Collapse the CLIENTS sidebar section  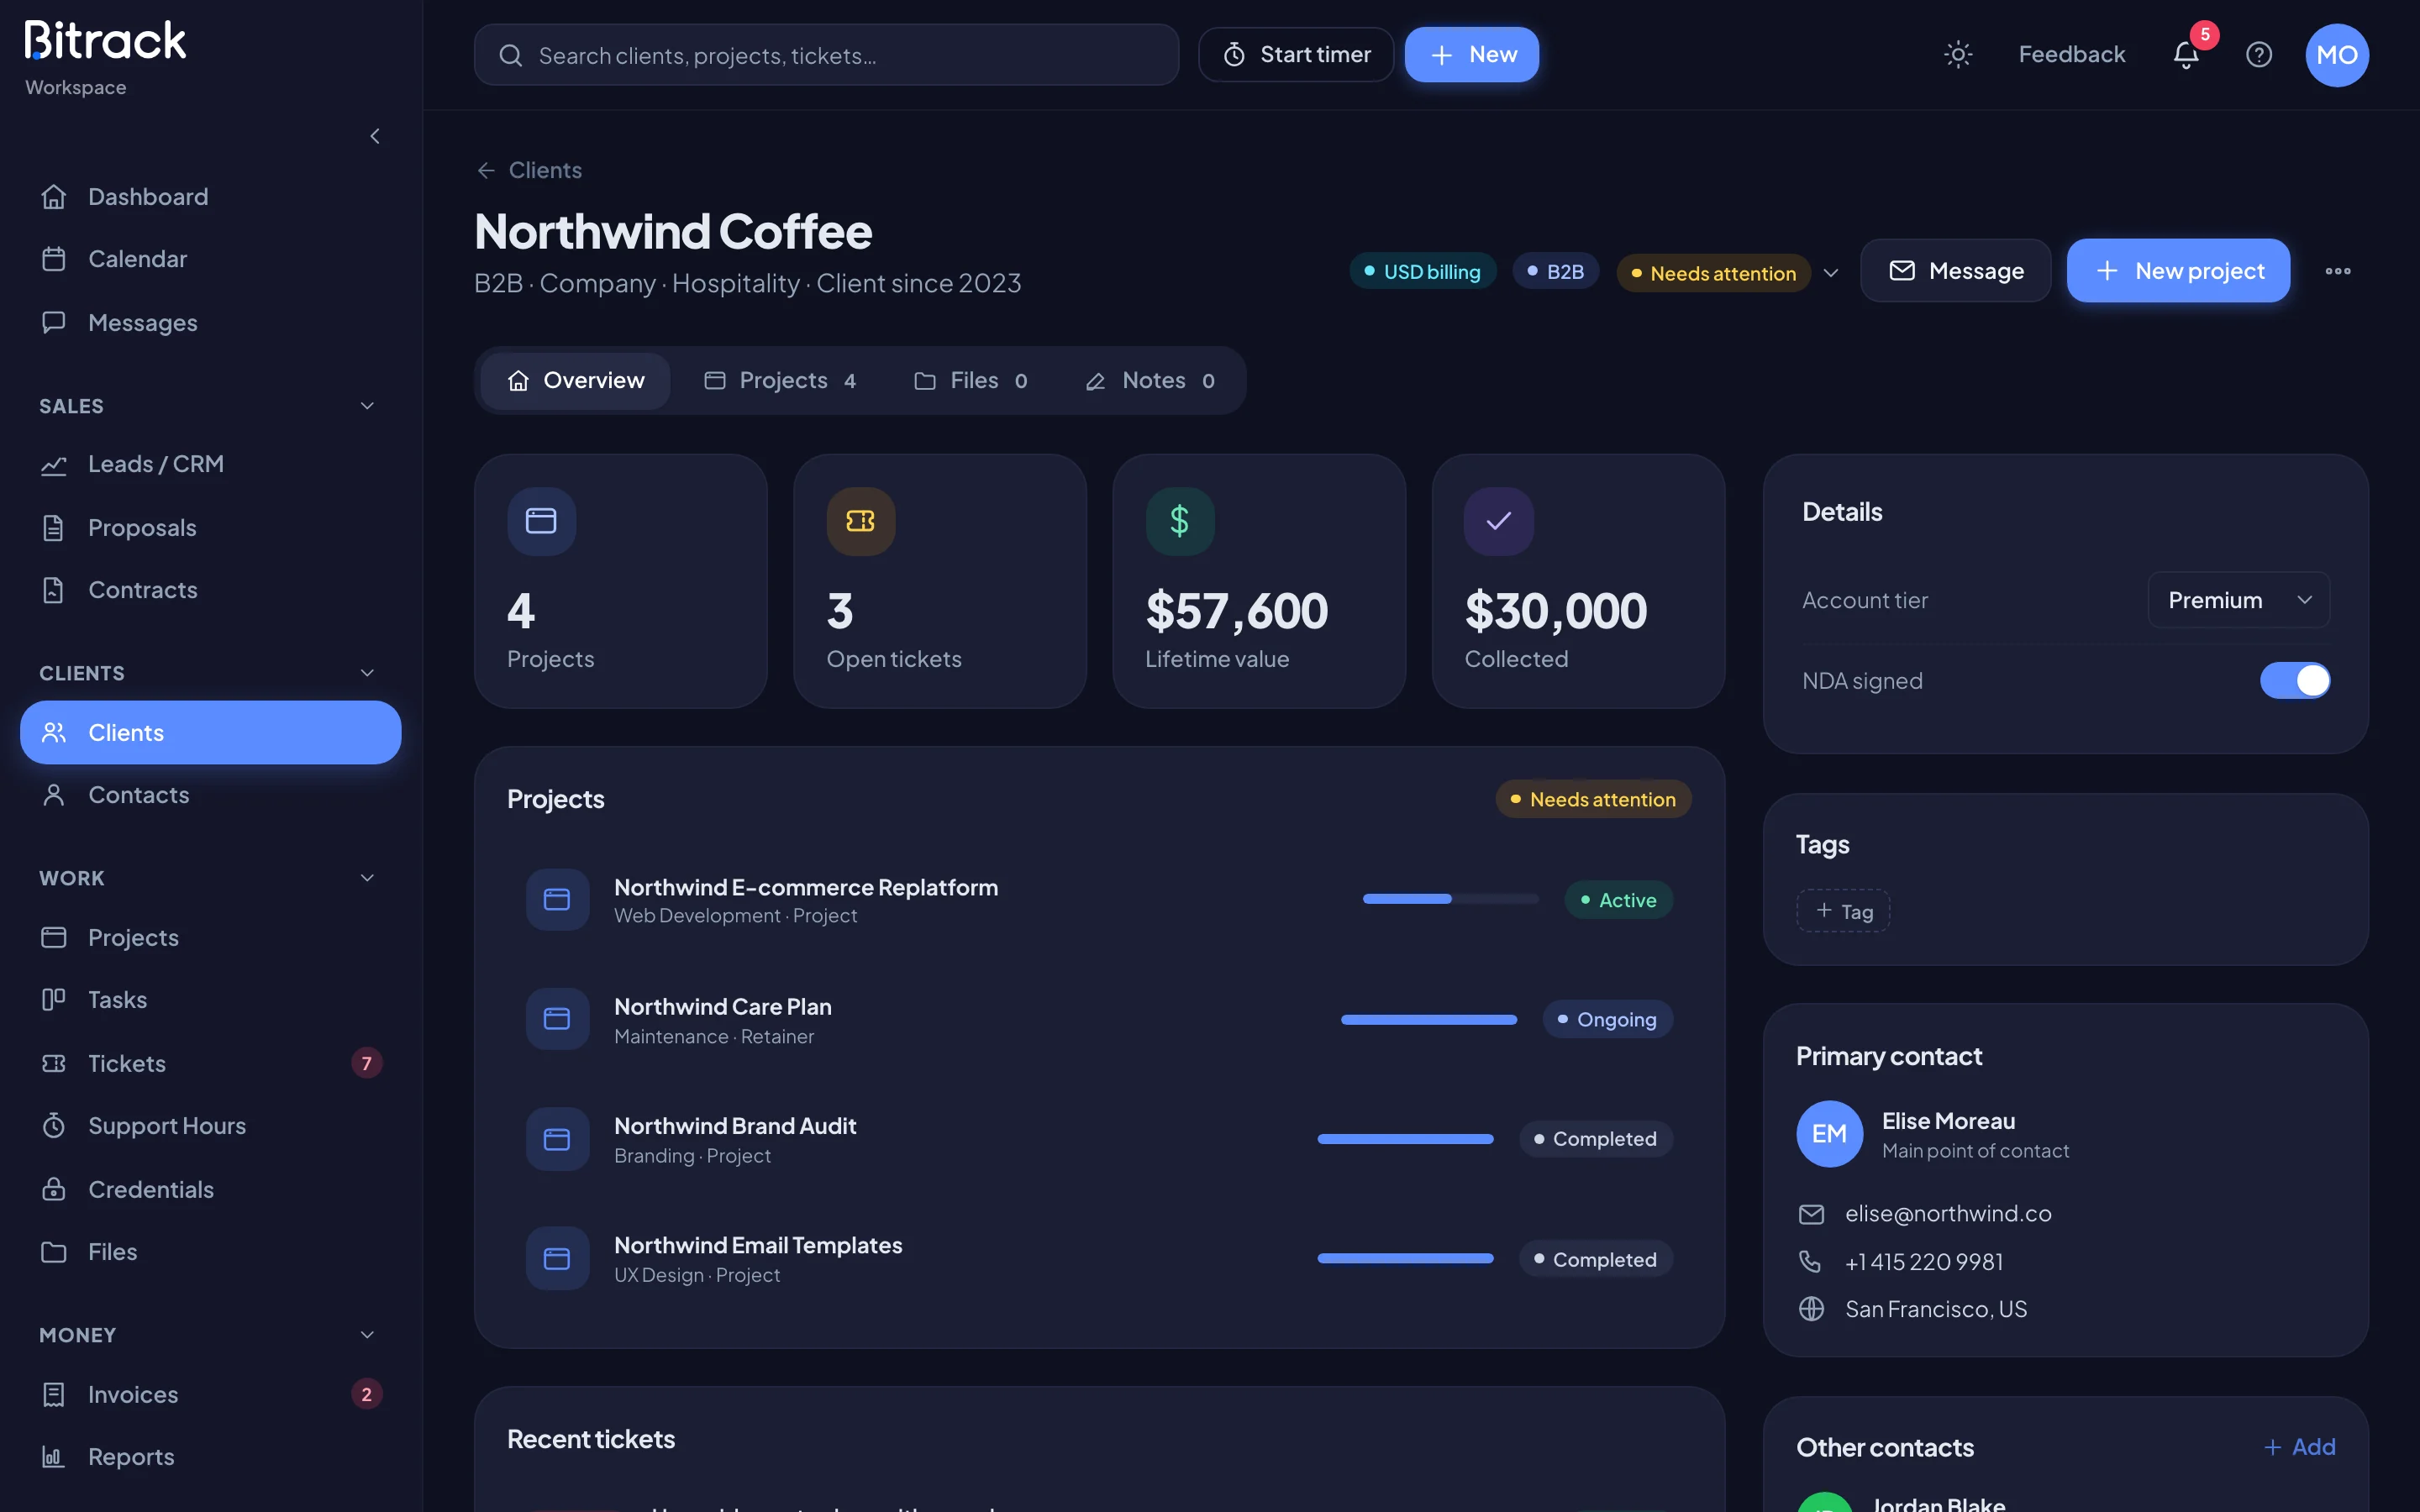367,673
